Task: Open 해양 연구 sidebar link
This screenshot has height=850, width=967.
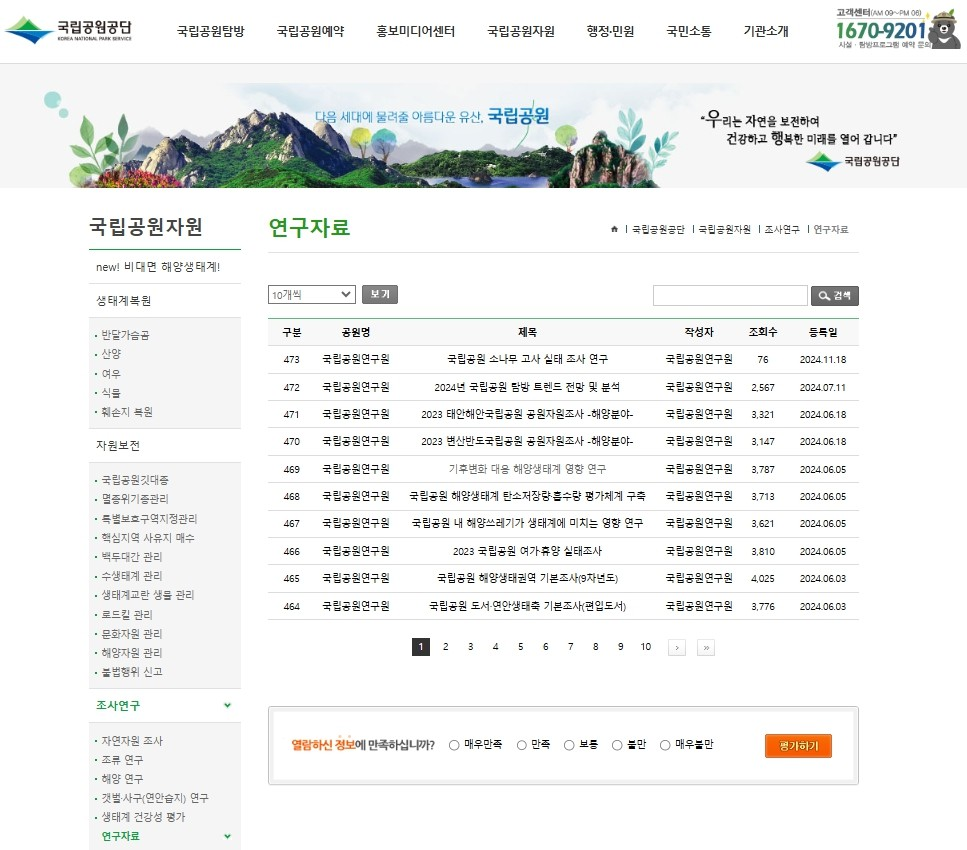Action: (x=122, y=779)
